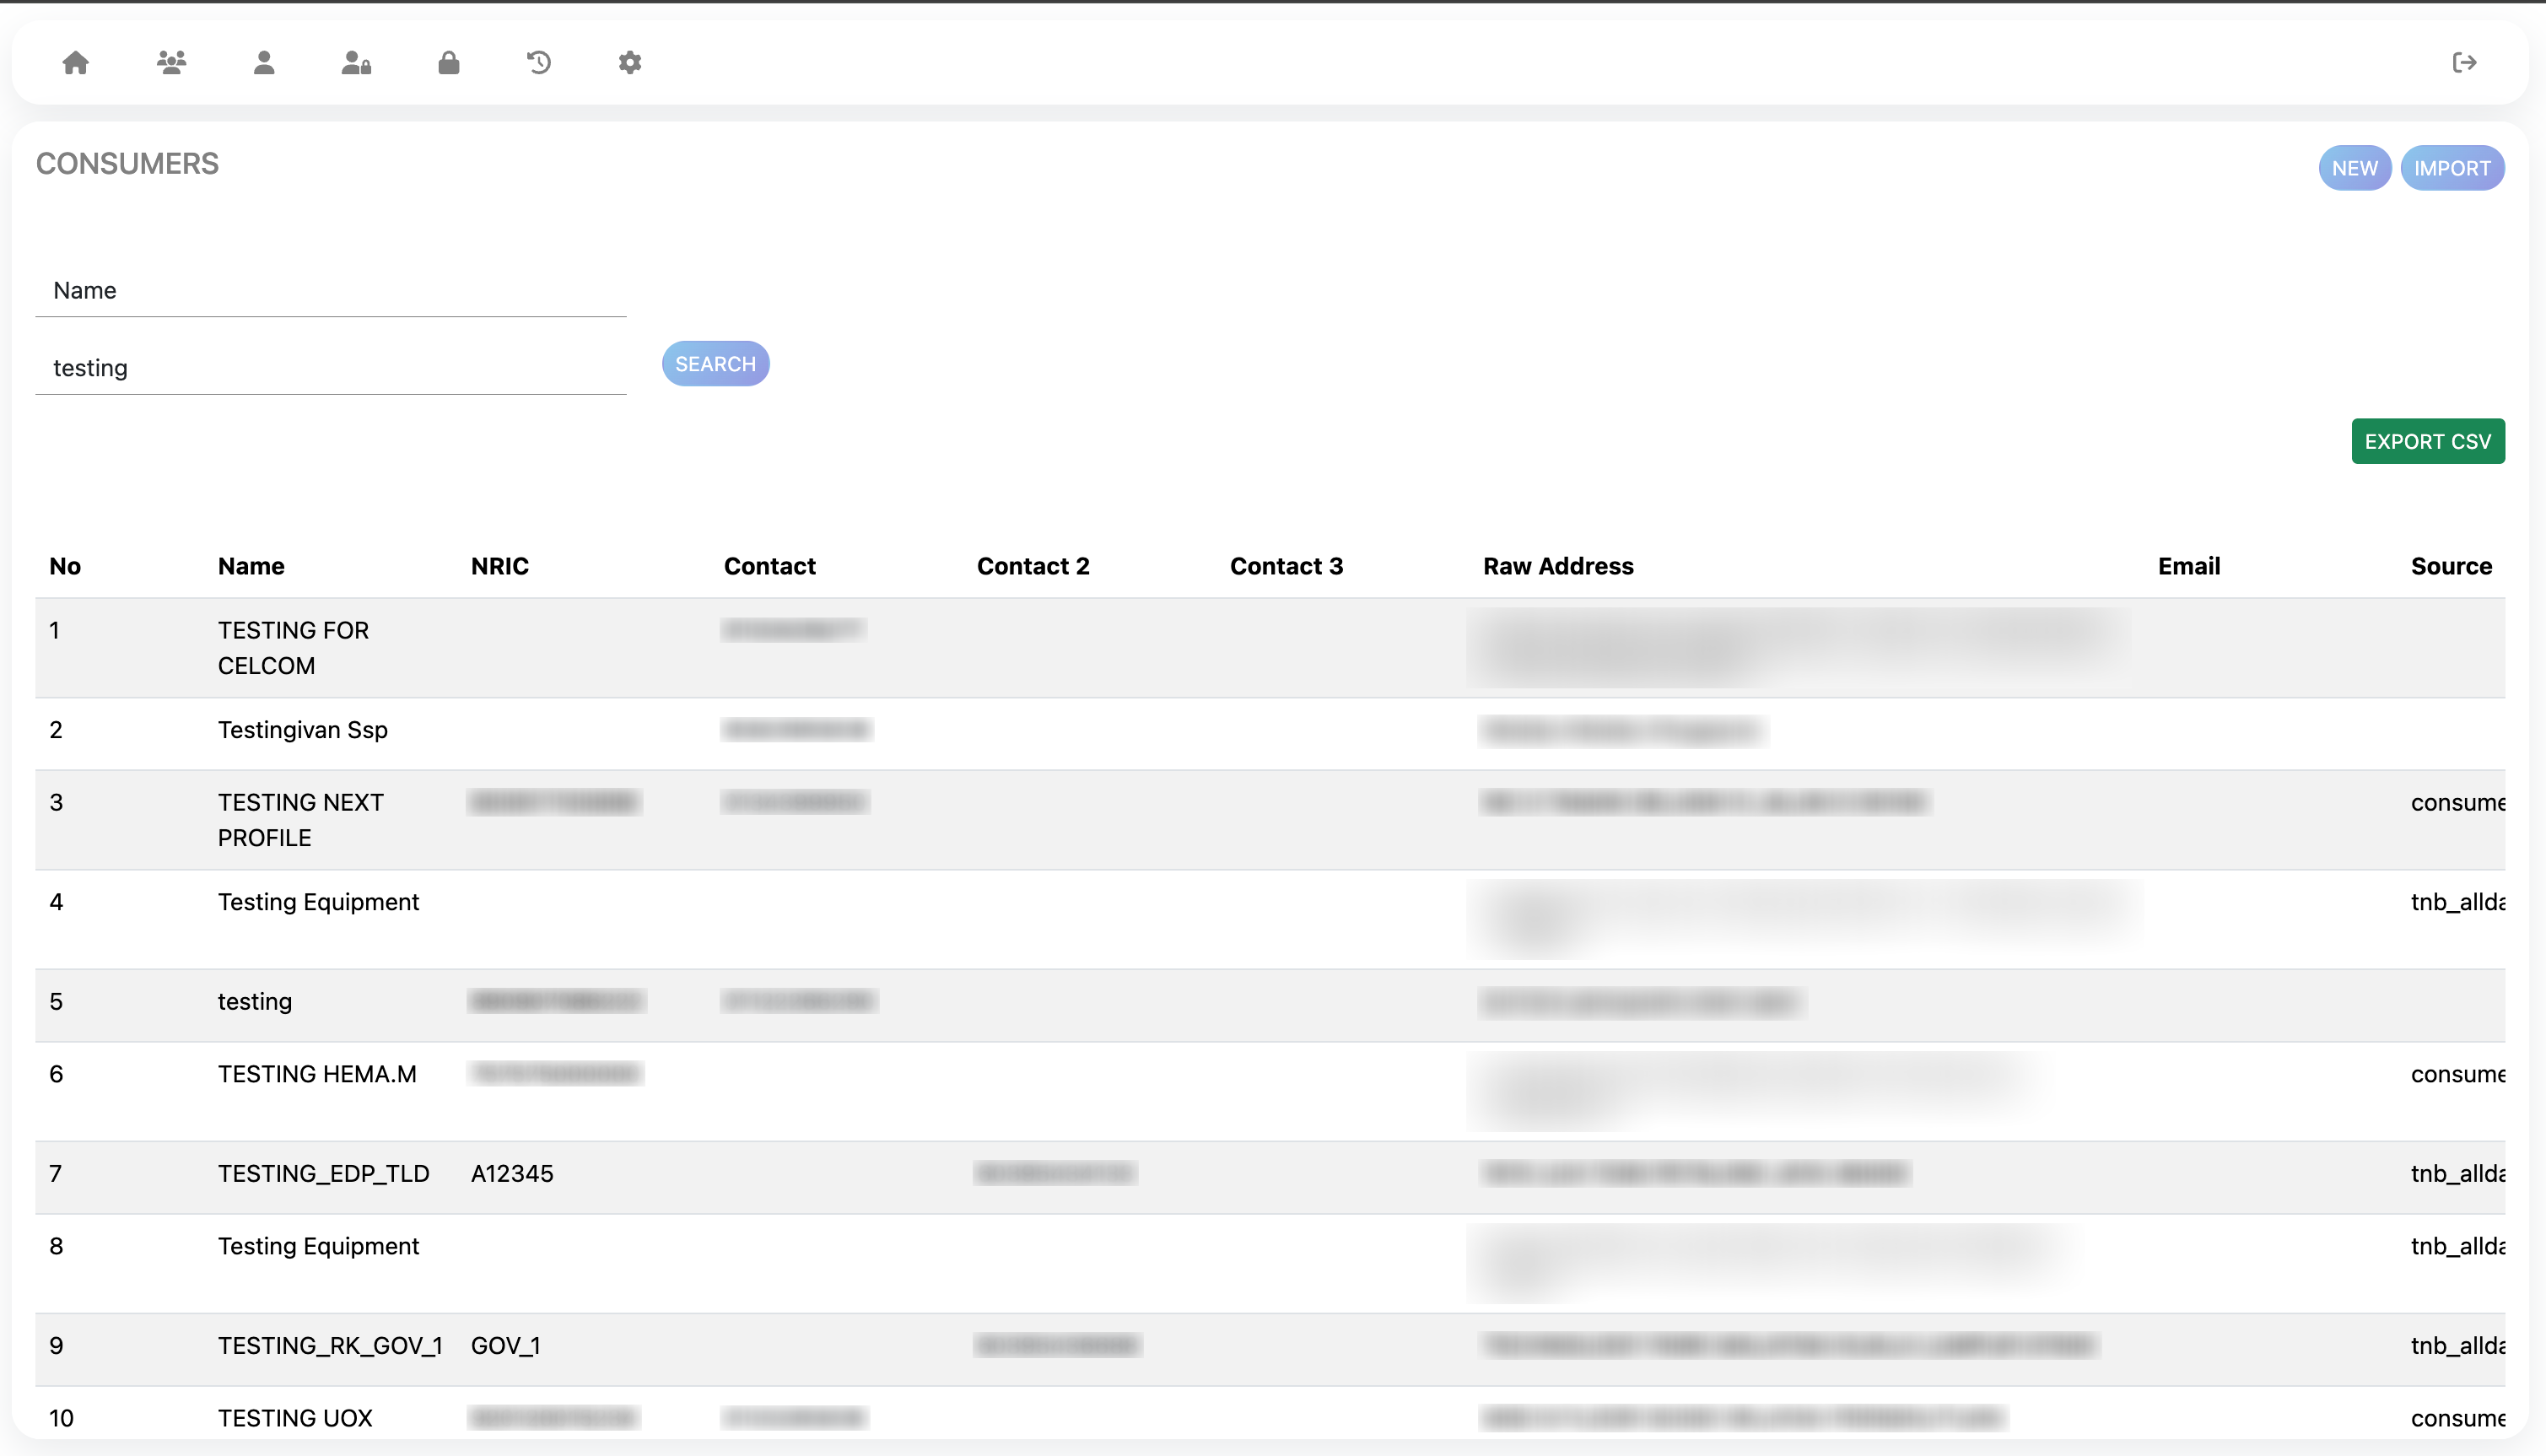Focus the search input containing 'testing'

point(331,368)
